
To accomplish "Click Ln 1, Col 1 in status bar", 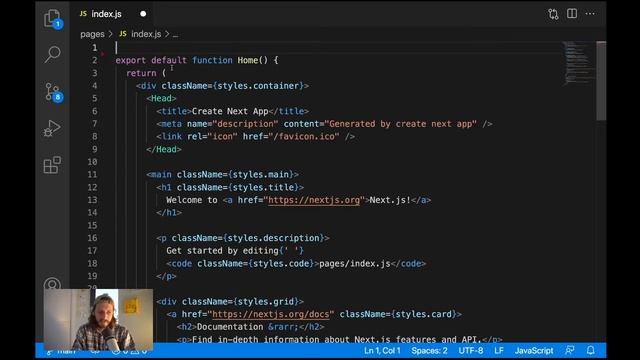I will click(382, 351).
